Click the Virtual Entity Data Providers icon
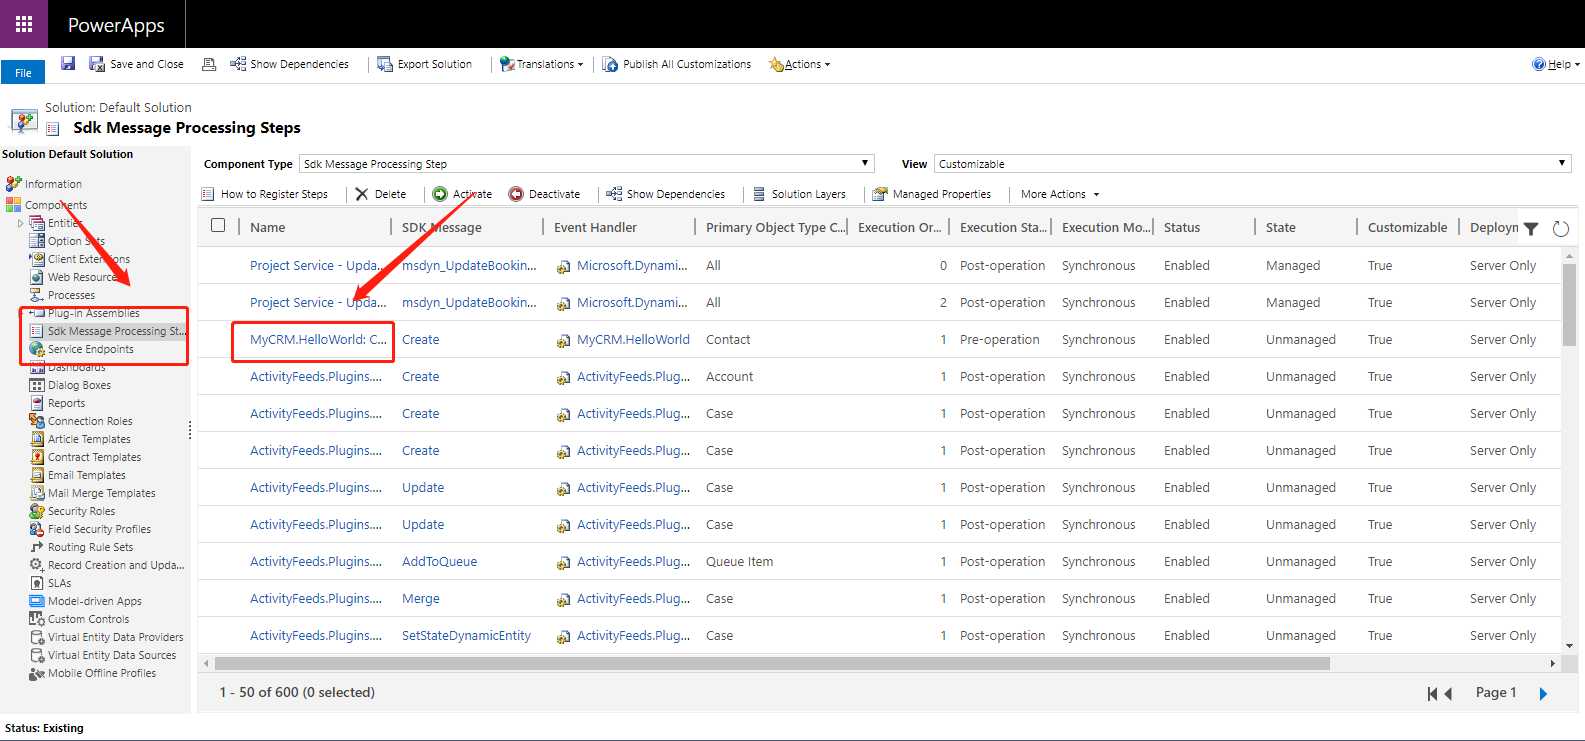 (x=37, y=637)
